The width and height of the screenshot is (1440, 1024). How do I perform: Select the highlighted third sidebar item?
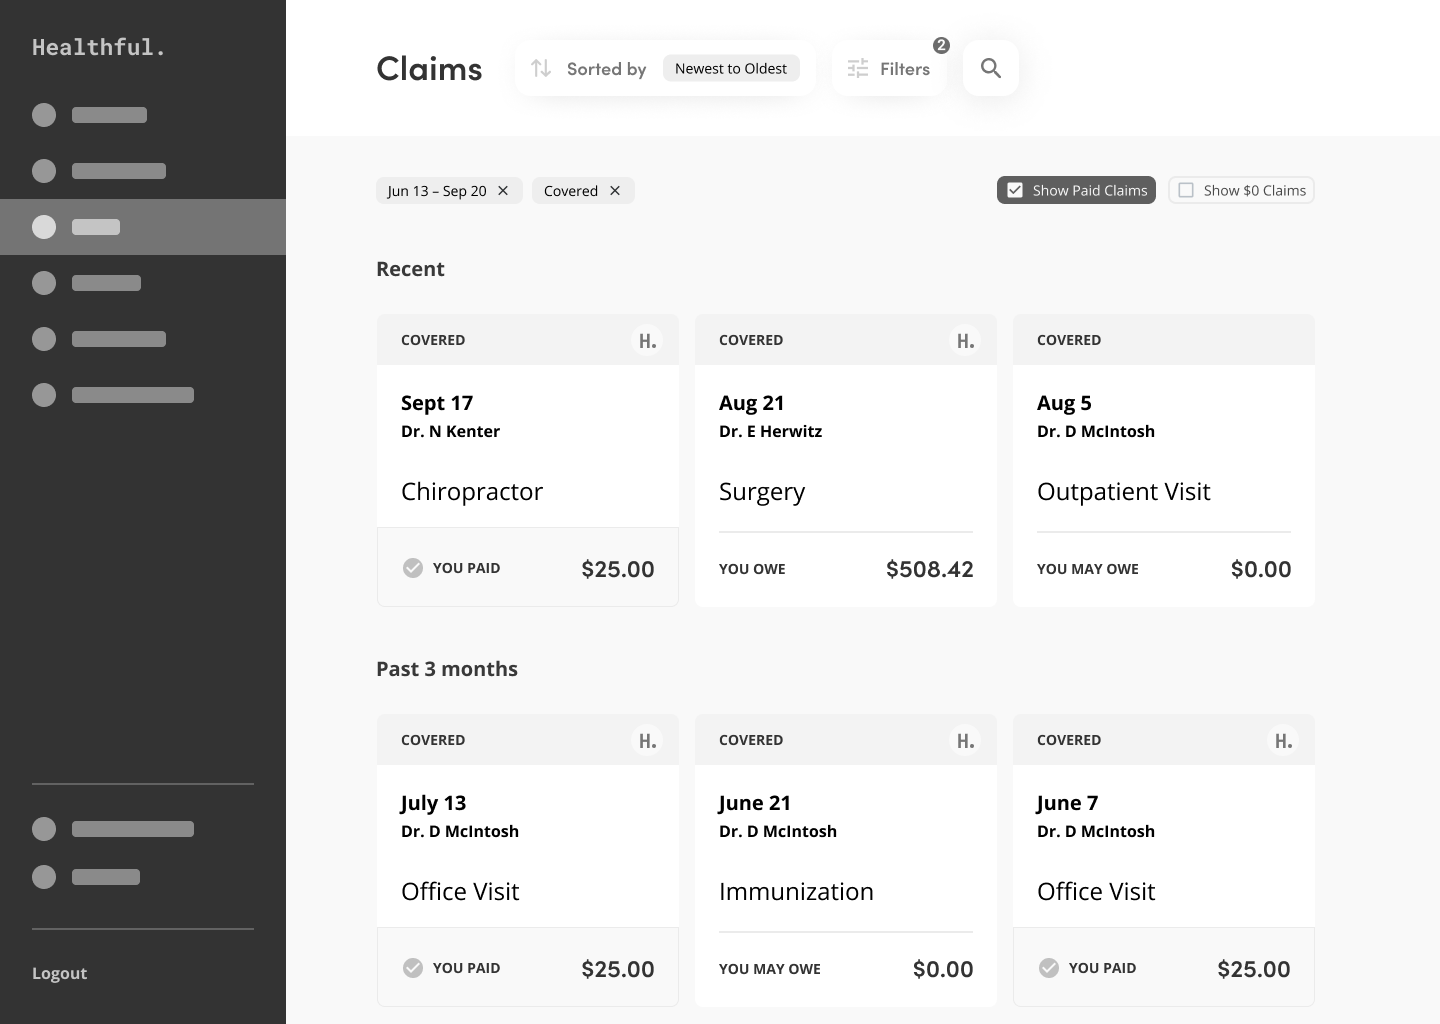[x=143, y=227]
